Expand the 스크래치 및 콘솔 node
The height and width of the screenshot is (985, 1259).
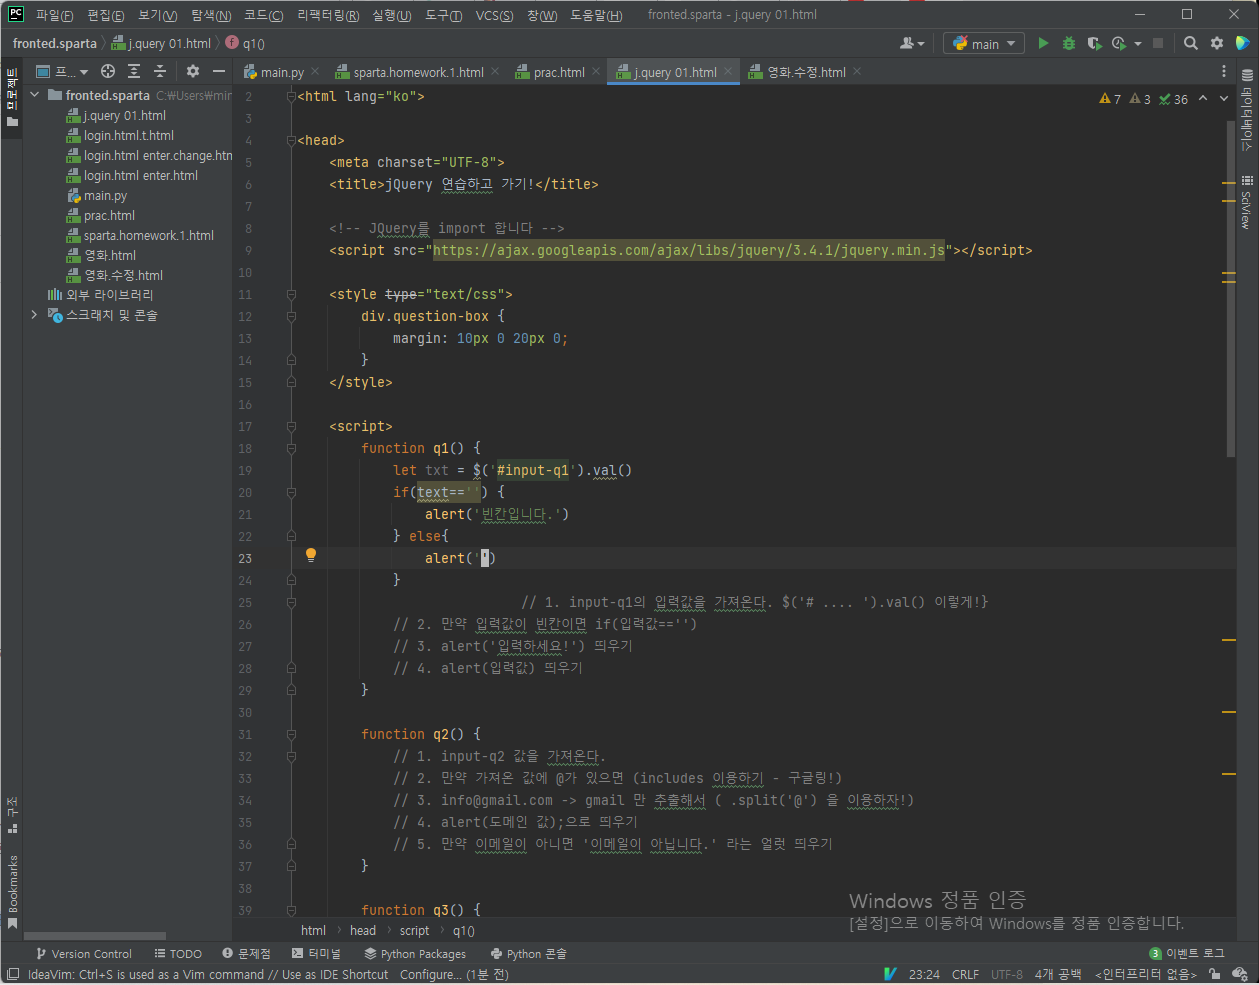click(34, 315)
